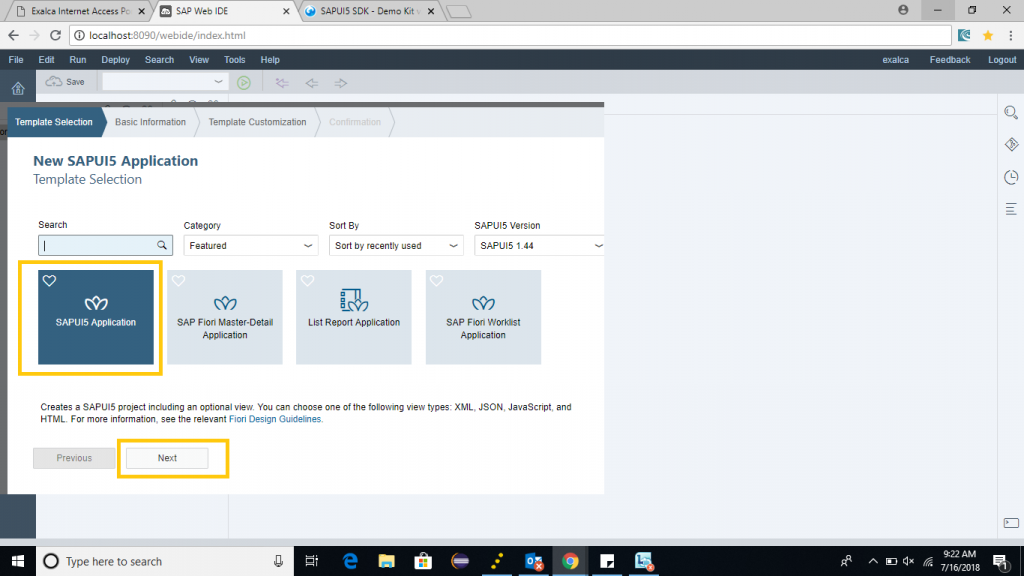Favorite the SAPUI5 Application template heart
The width and height of the screenshot is (1024, 576).
point(50,281)
